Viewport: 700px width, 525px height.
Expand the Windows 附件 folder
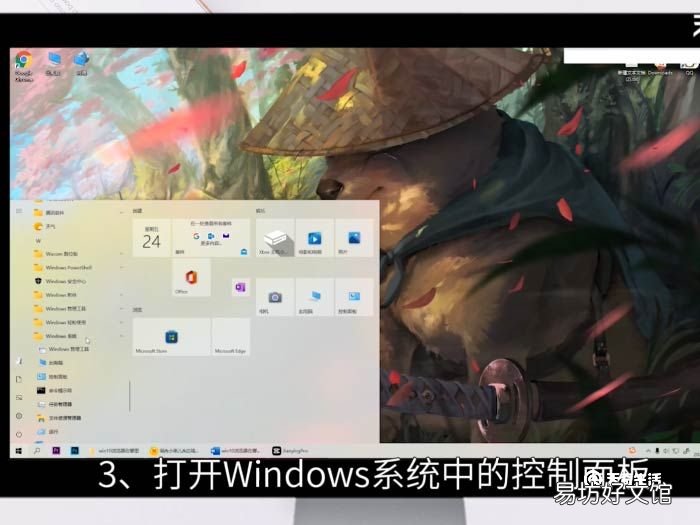pos(77,295)
